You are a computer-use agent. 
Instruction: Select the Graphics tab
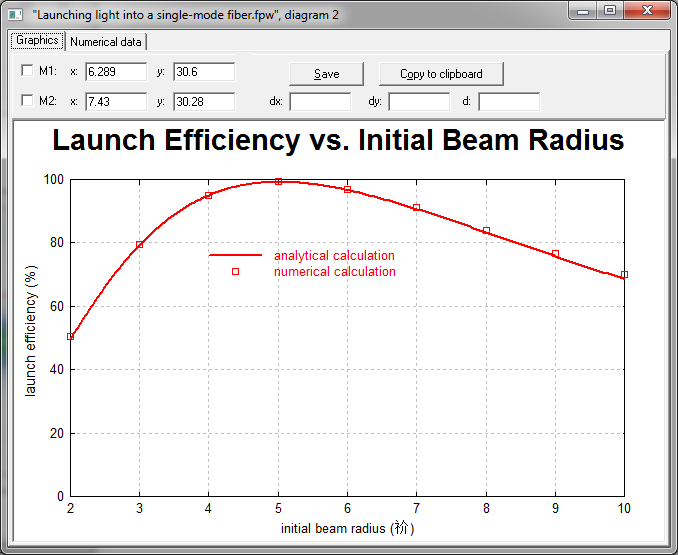(x=38, y=41)
